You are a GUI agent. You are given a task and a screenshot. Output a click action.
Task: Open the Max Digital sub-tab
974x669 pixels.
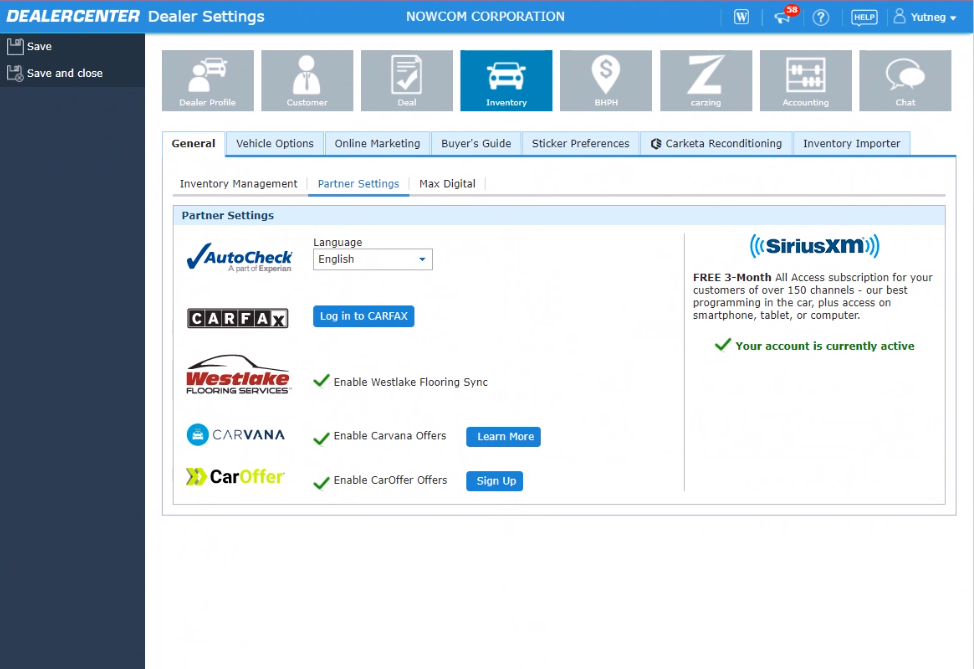pos(447,184)
